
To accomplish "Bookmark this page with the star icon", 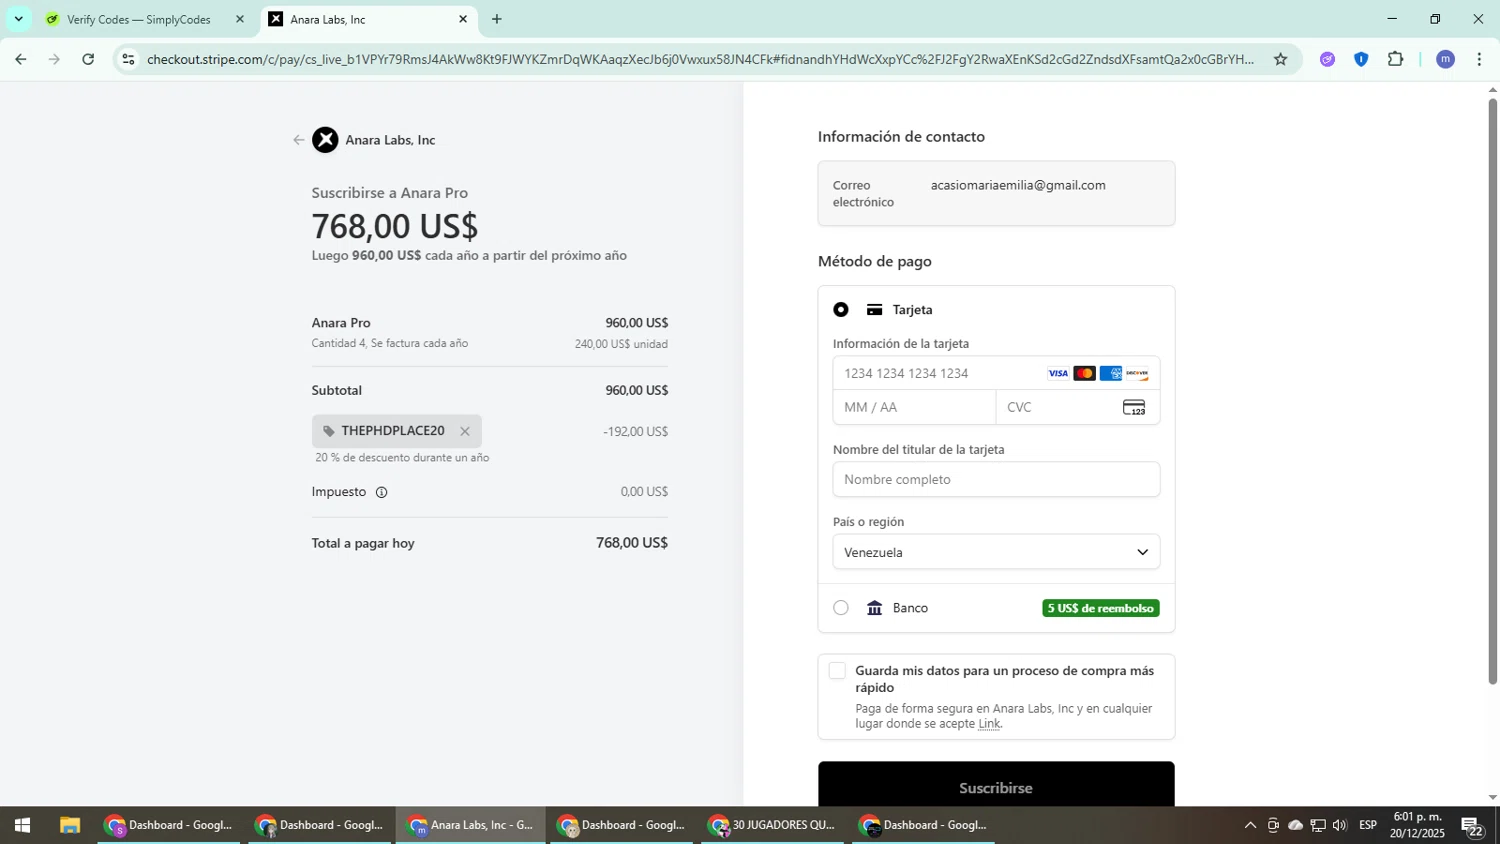I will 1280,59.
